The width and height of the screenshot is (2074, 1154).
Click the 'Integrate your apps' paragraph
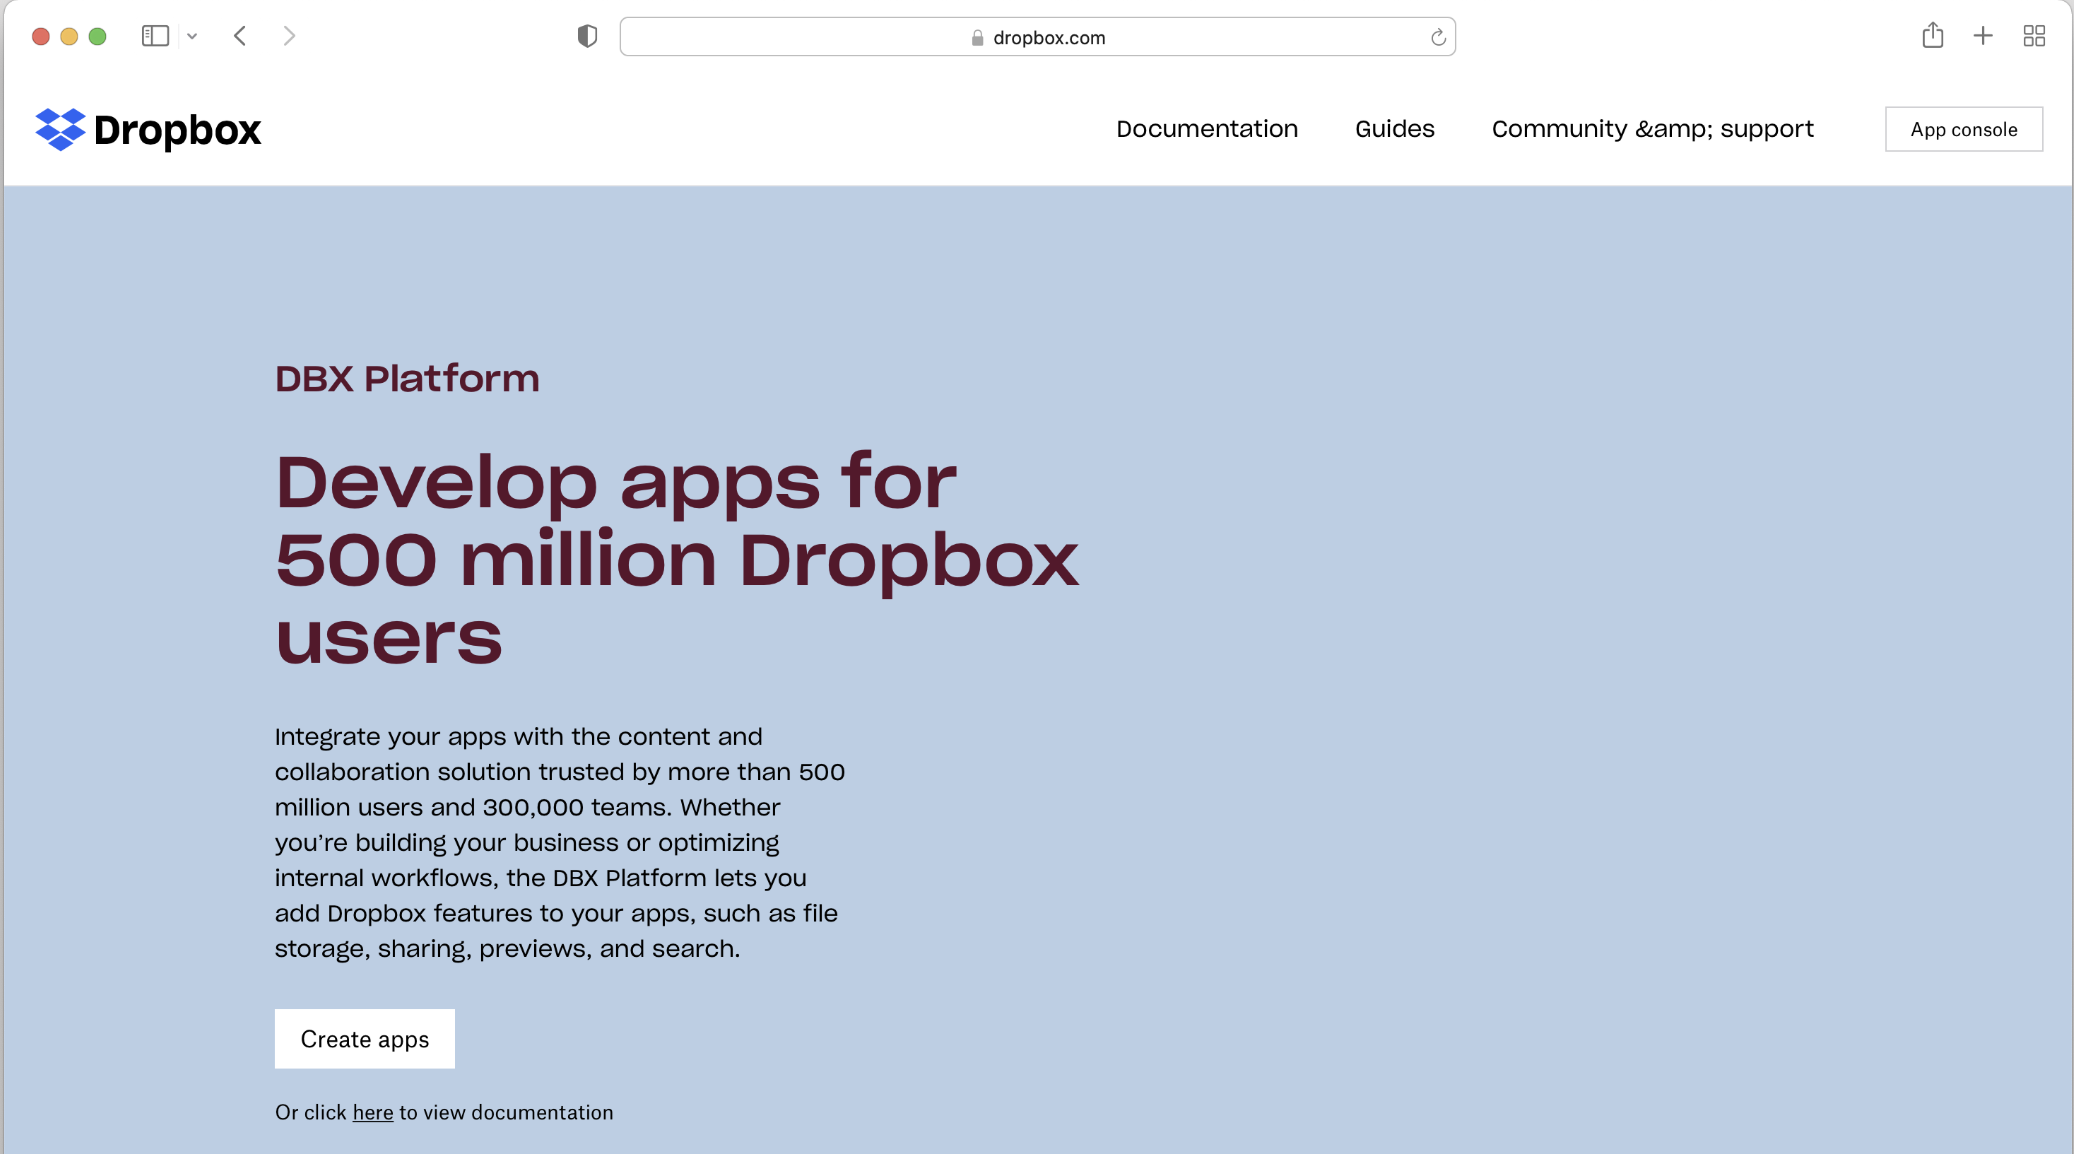[560, 842]
